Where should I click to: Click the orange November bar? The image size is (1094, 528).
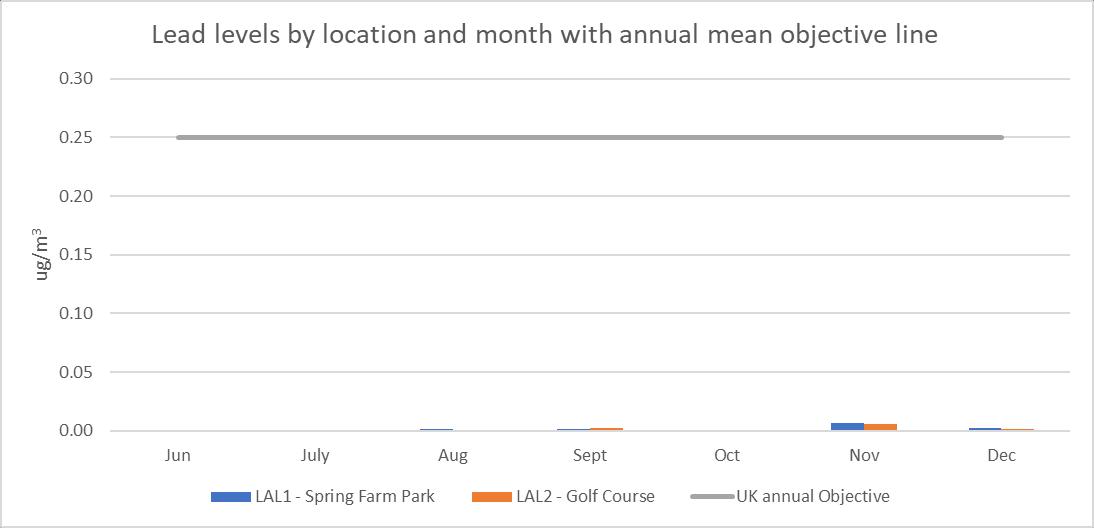tap(881, 427)
